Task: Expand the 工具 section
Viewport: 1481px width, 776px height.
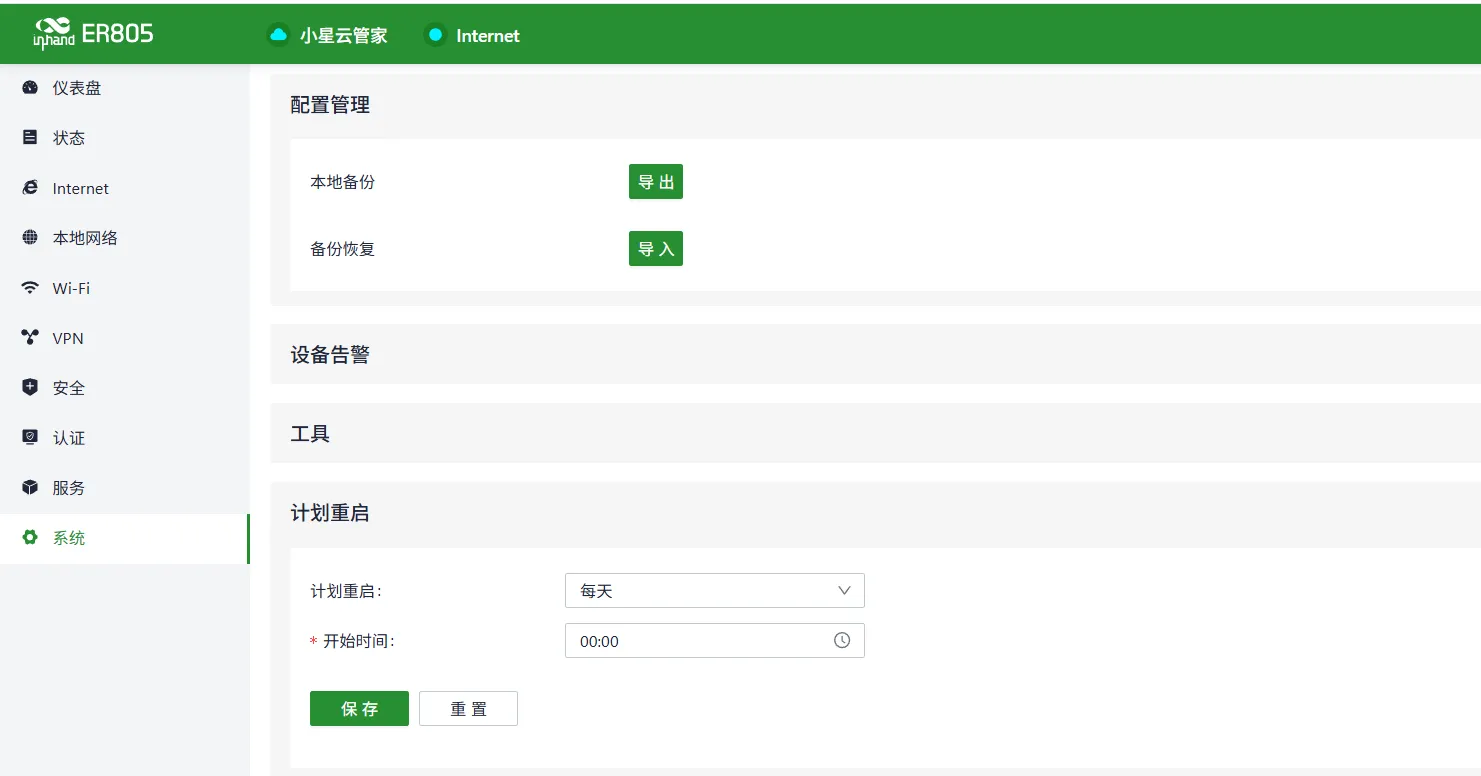Action: click(875, 433)
